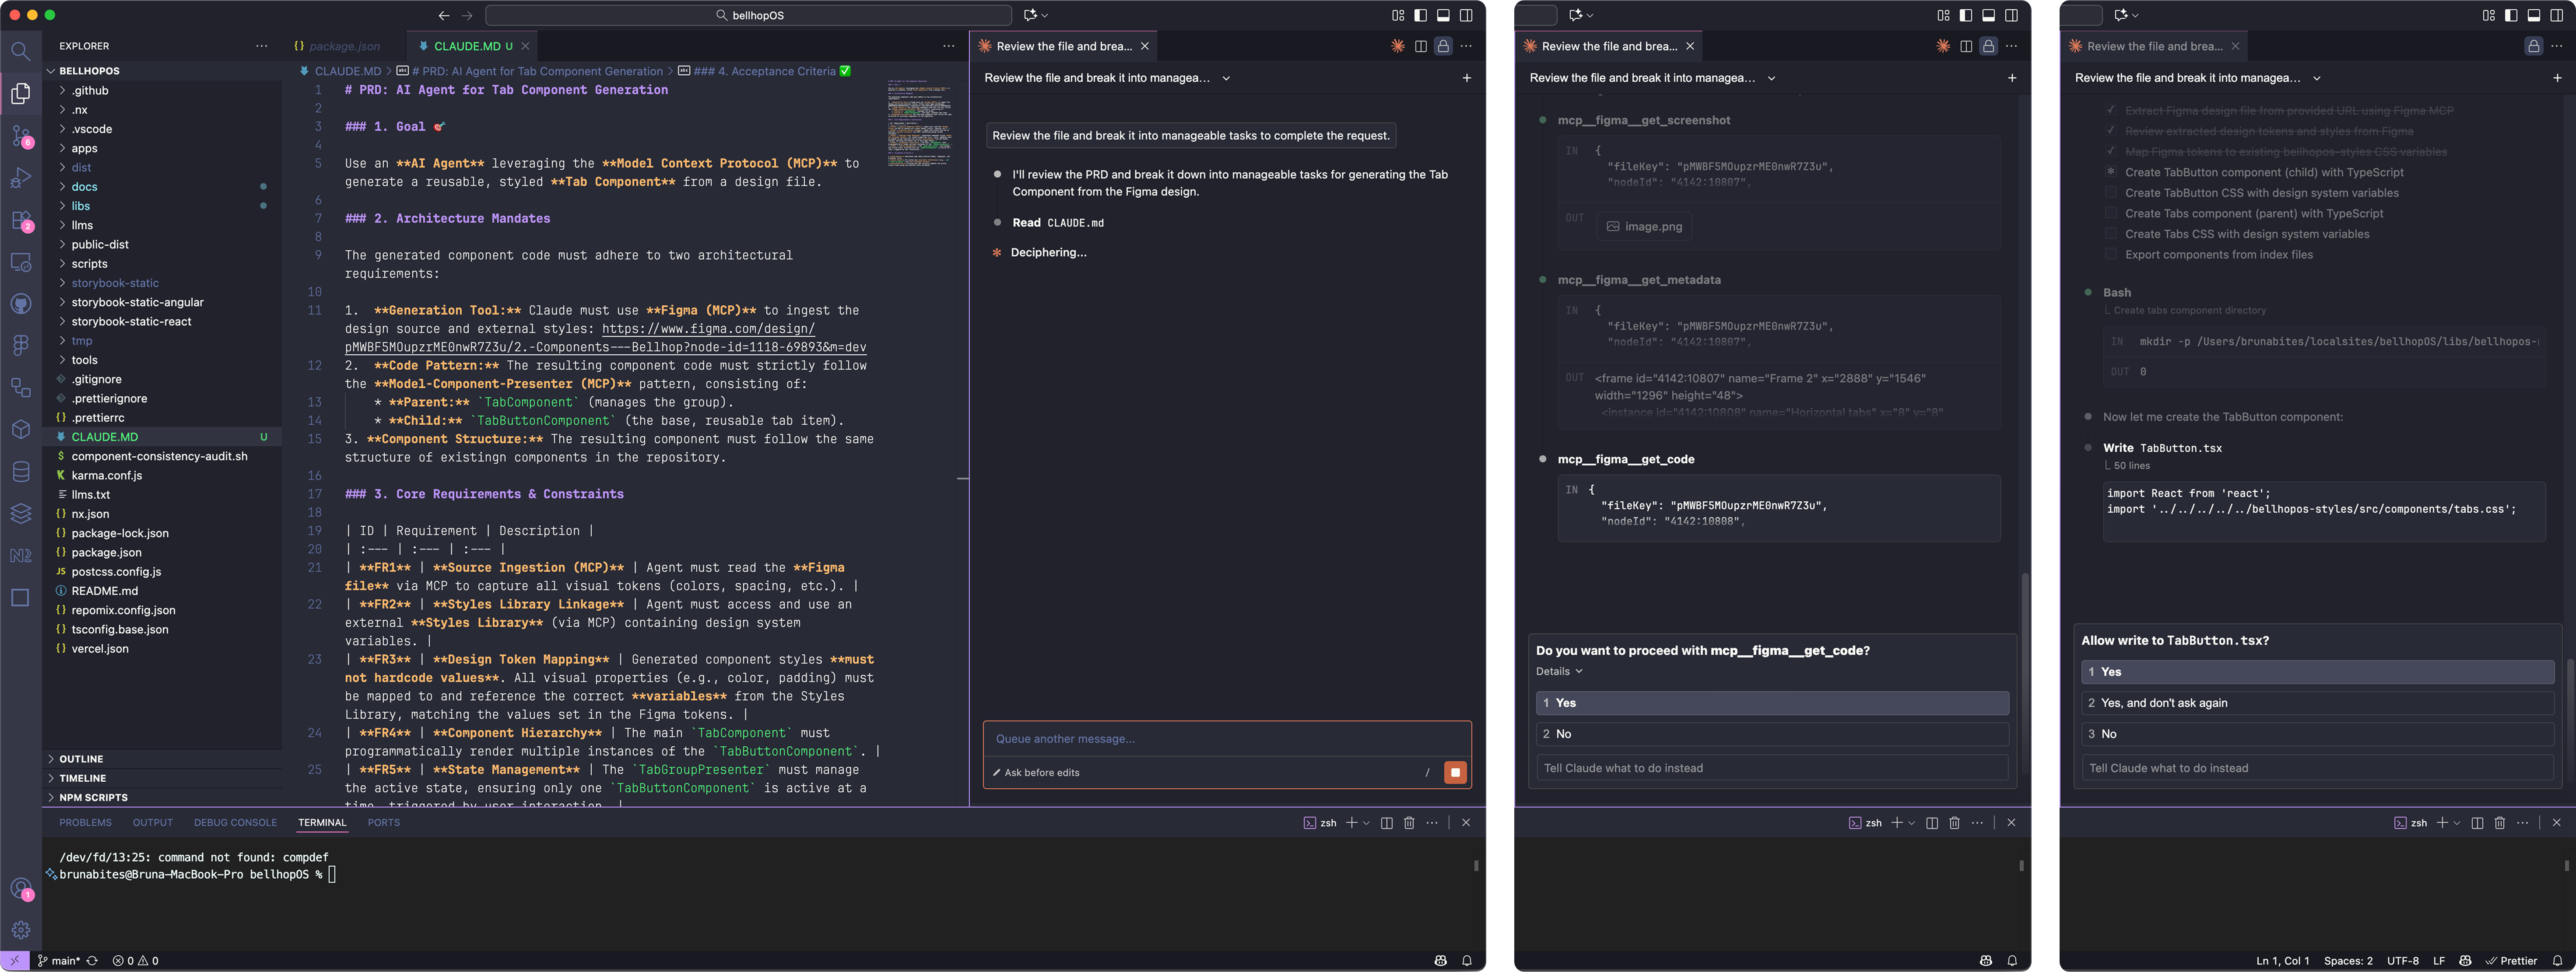Open Source Control view icon
This screenshot has width=2576, height=972.
[x=20, y=135]
